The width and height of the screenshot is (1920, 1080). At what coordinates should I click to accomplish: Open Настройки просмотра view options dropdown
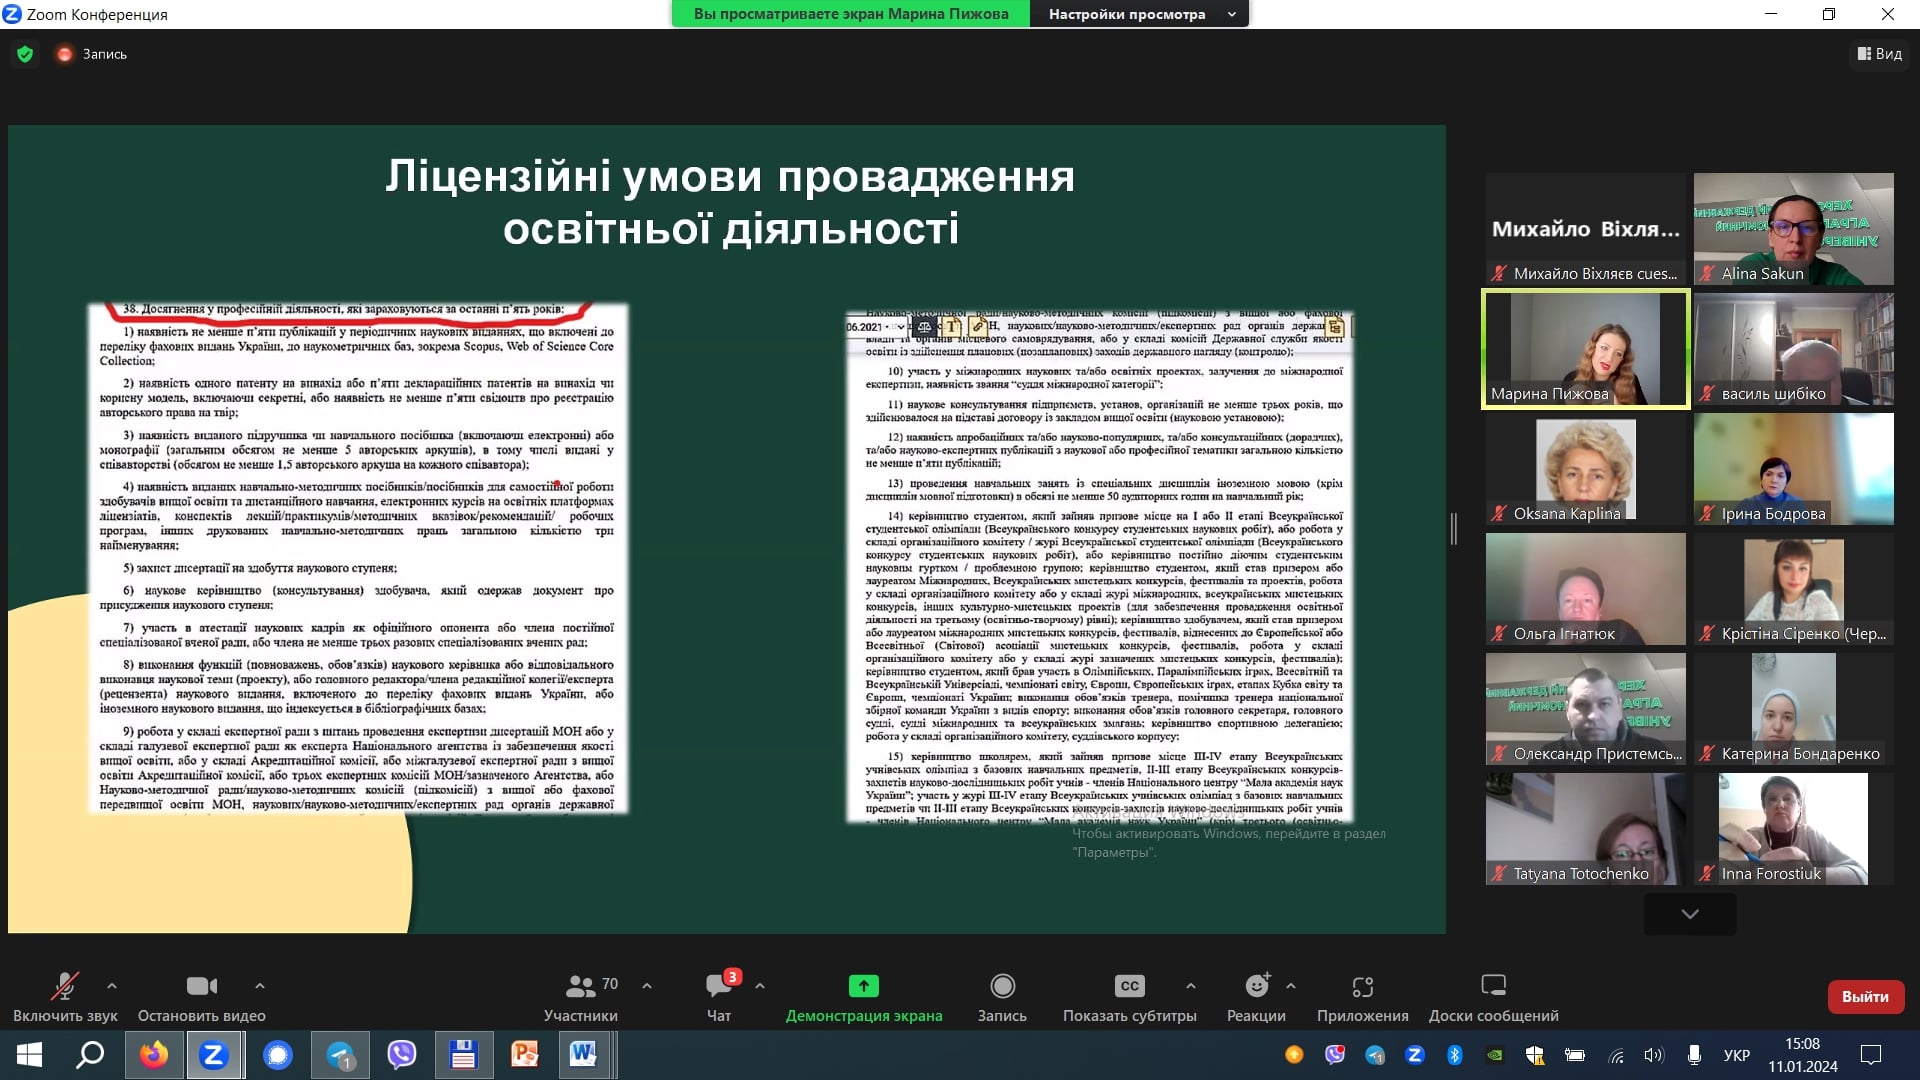click(x=1140, y=14)
